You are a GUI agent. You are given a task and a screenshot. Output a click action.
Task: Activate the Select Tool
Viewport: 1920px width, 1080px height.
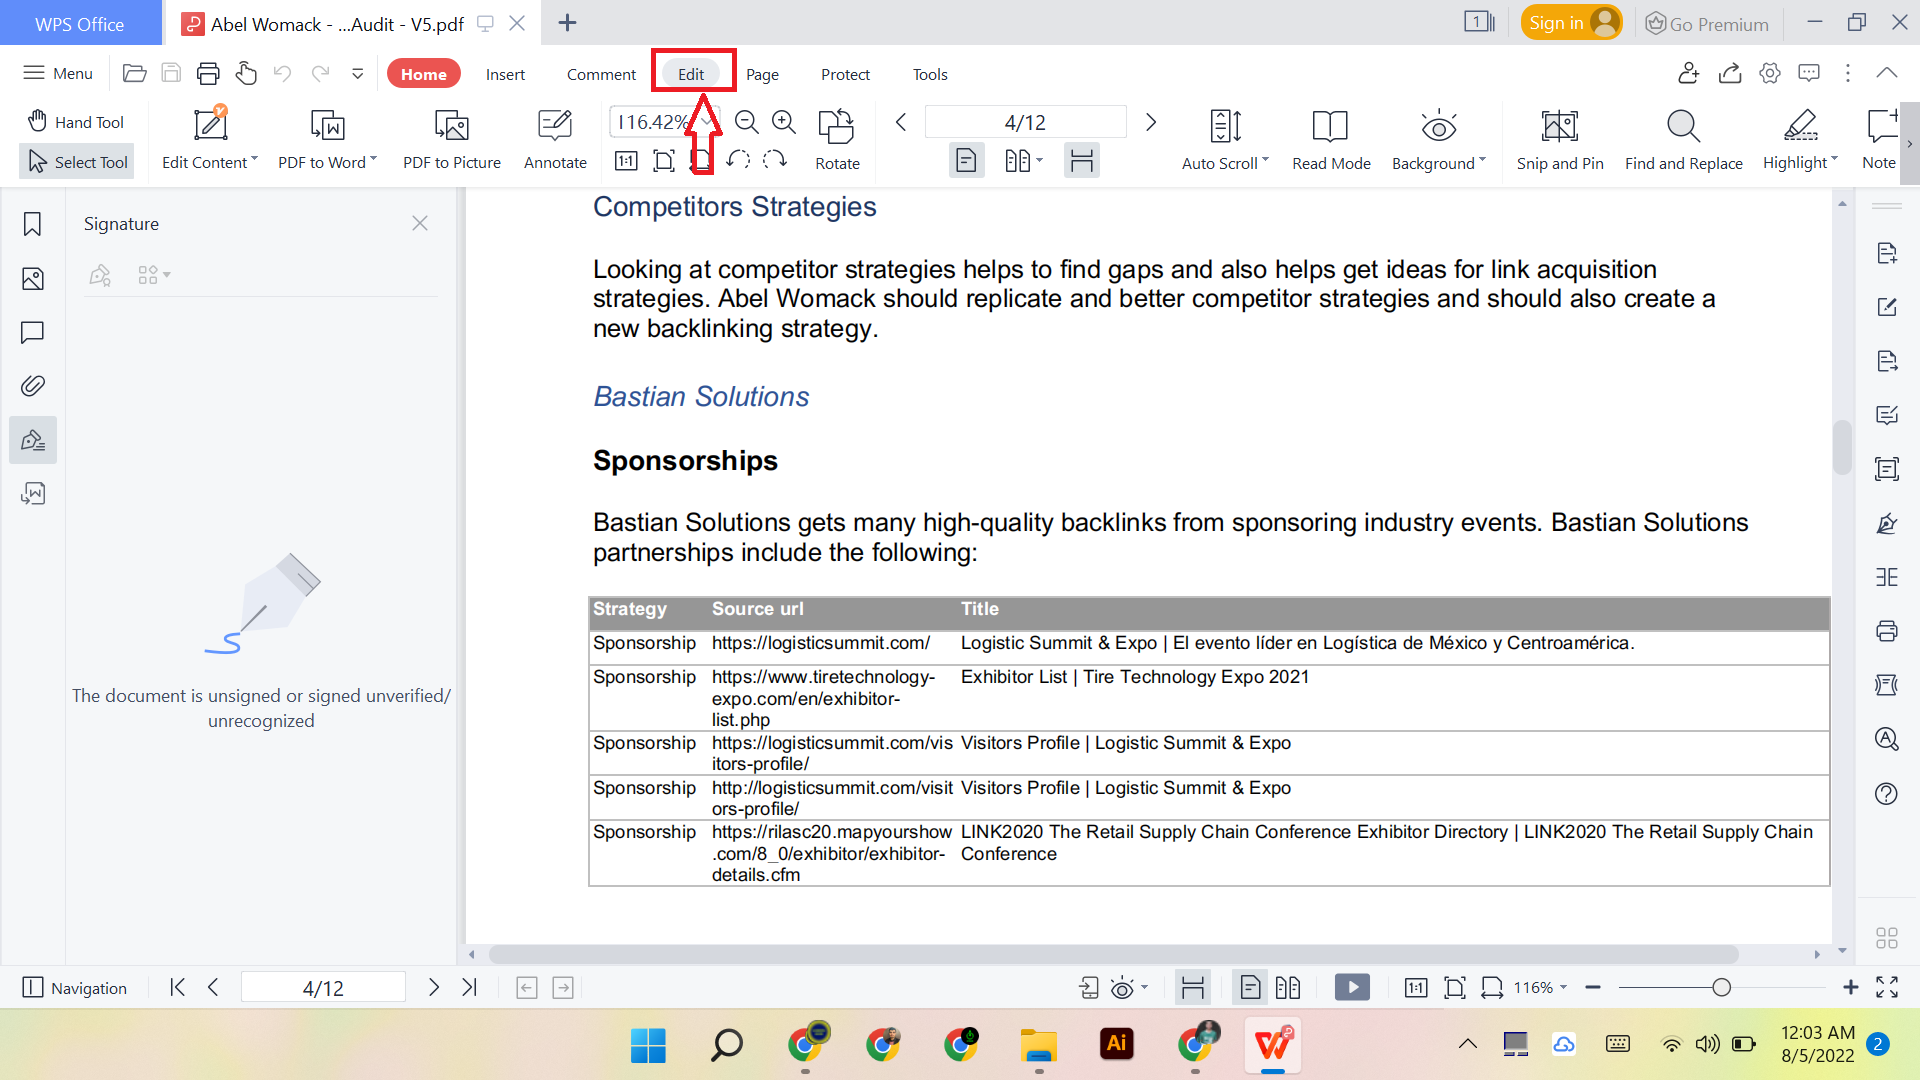point(76,161)
